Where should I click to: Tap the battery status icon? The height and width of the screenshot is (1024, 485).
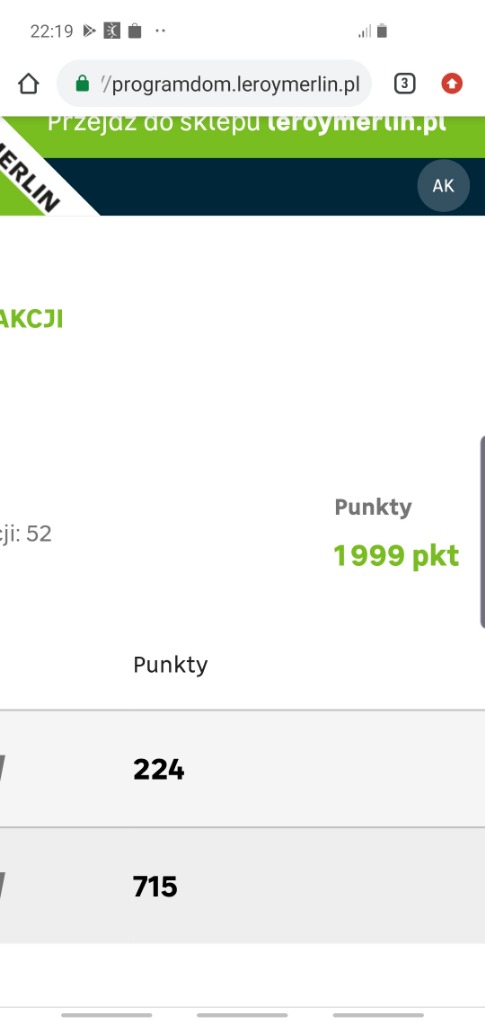pos(382,31)
